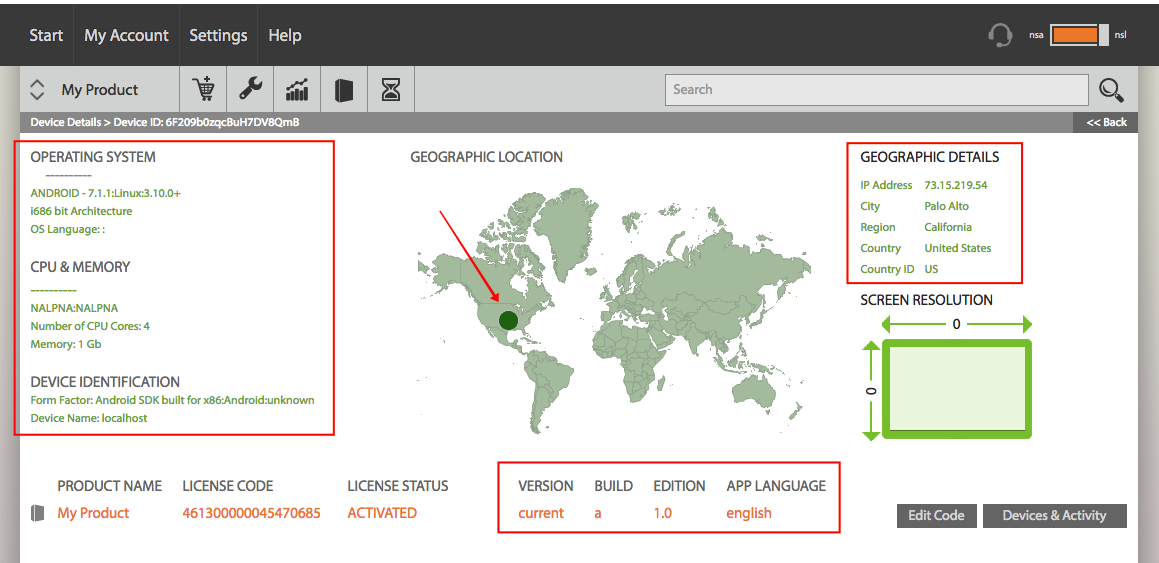This screenshot has height=563, width=1159.
Task: Toggle the nsa/nsl orange switch
Action: click(1079, 35)
